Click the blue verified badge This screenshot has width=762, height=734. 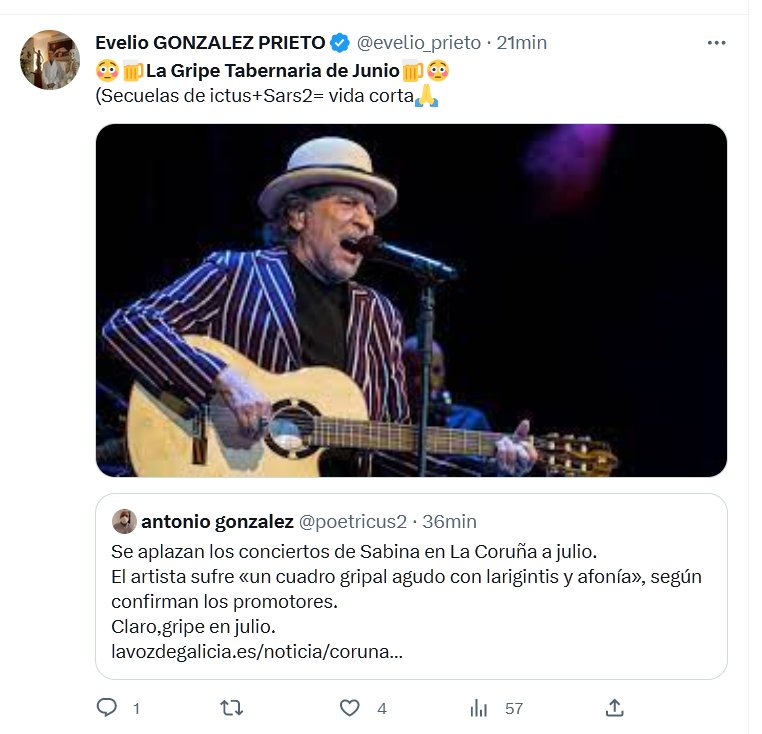pyautogui.click(x=340, y=43)
